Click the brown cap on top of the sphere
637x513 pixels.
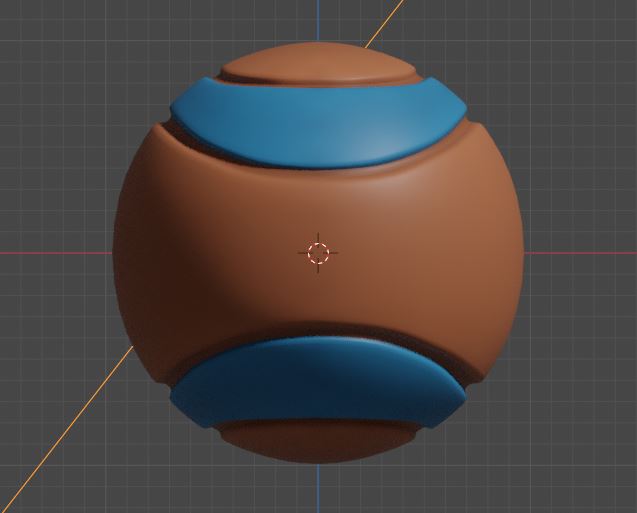318,66
